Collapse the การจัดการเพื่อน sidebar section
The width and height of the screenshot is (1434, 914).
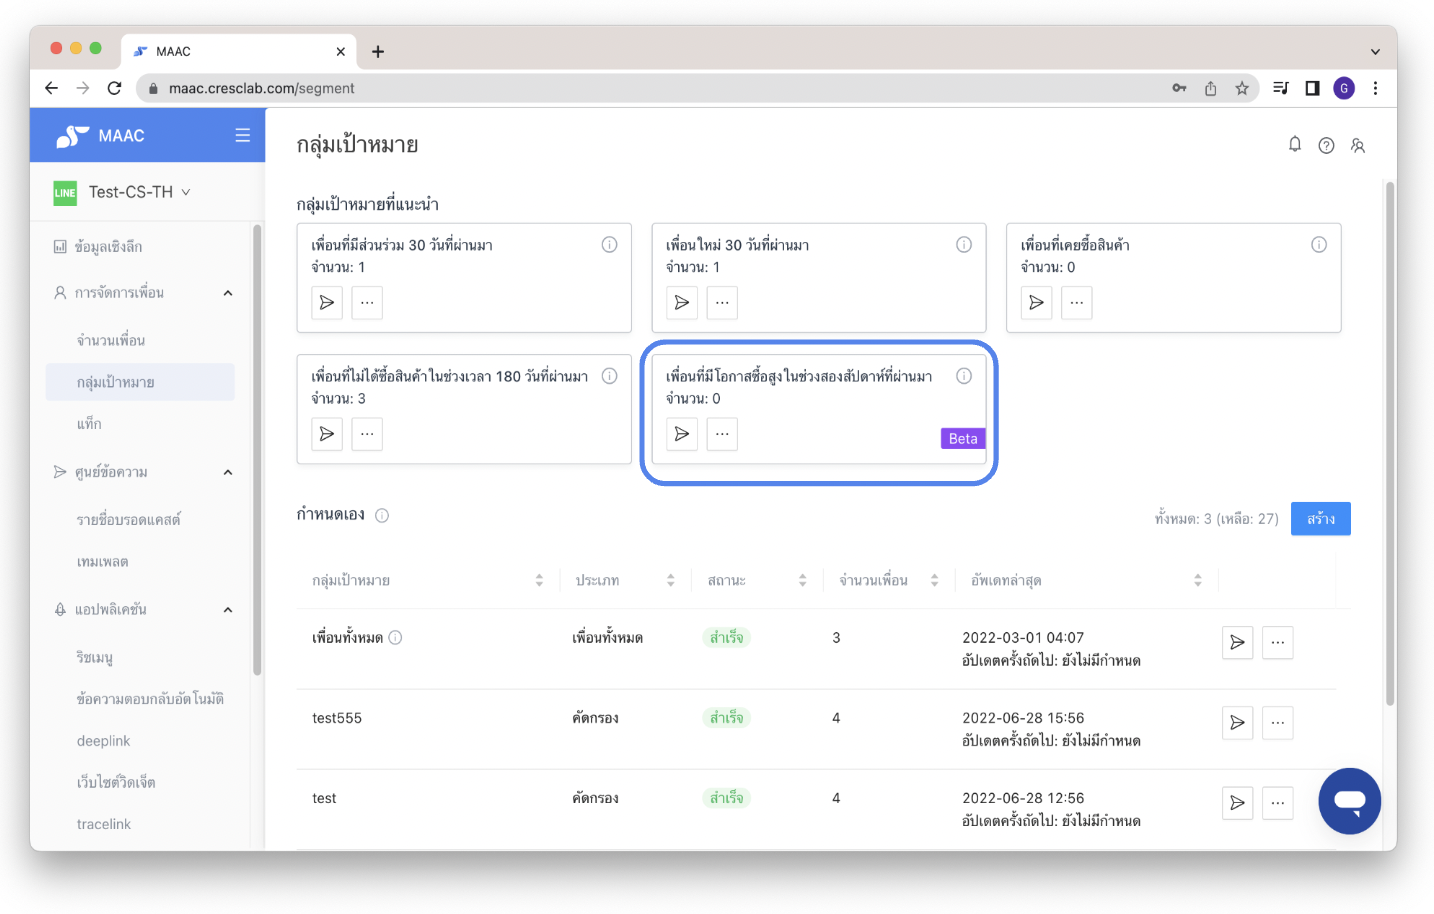[x=228, y=293]
